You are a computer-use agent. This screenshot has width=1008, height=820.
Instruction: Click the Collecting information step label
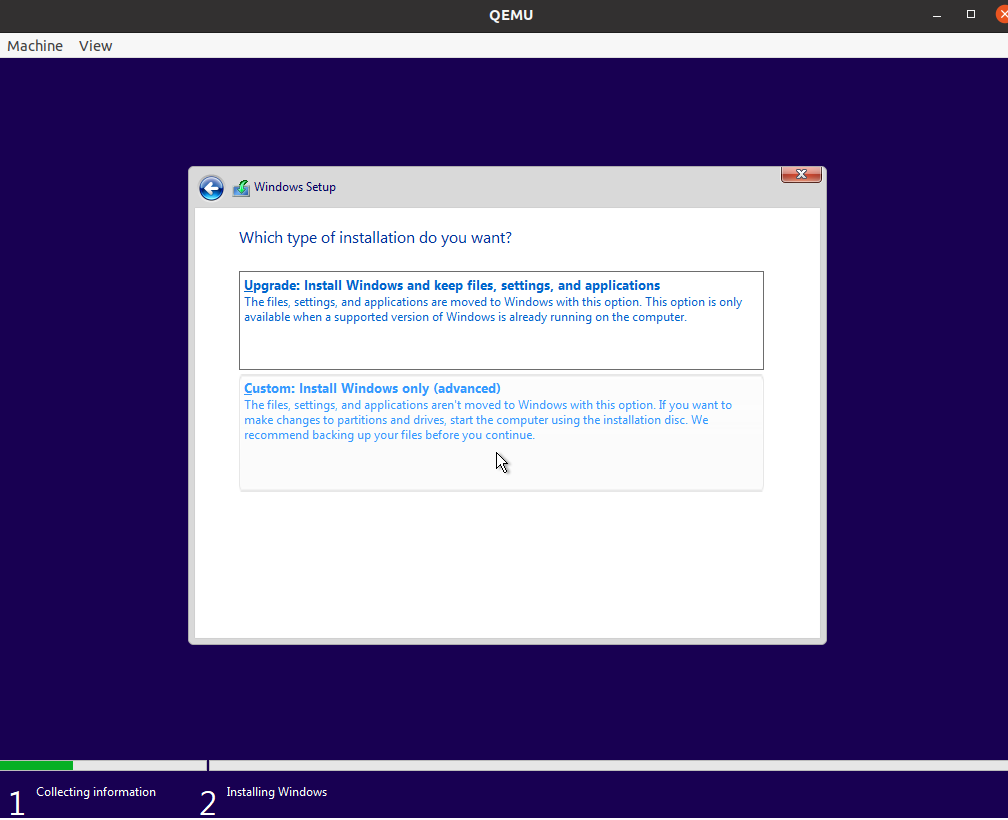tap(96, 792)
